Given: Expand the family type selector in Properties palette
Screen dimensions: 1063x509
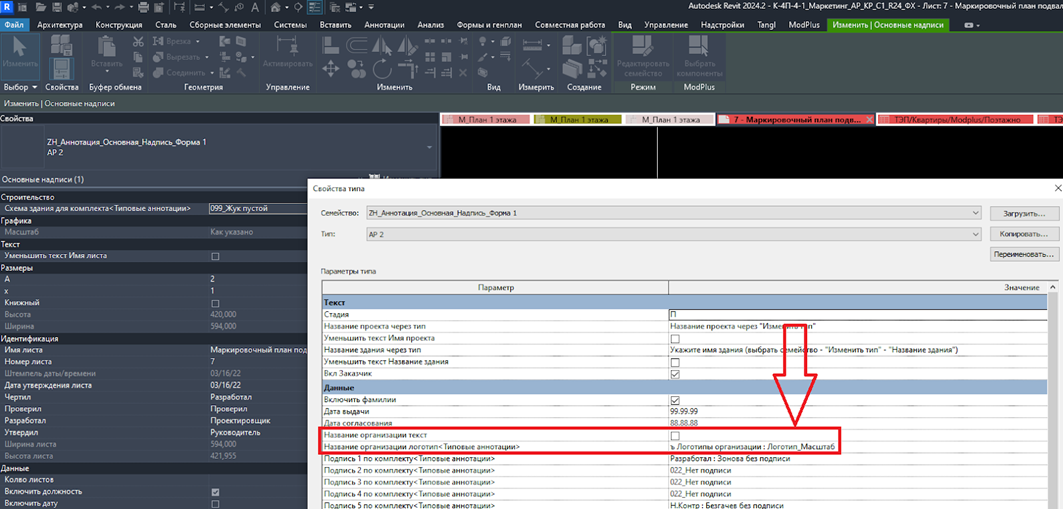Looking at the screenshot, I should [x=429, y=147].
